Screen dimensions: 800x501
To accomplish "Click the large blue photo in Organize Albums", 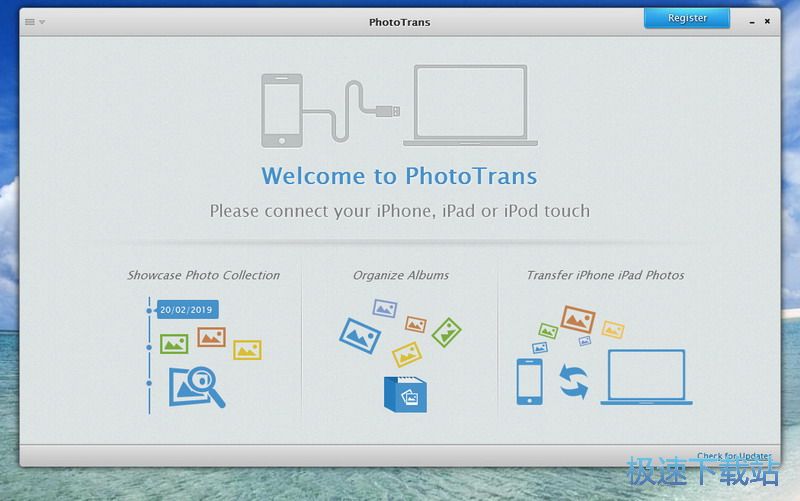I will coord(359,335).
